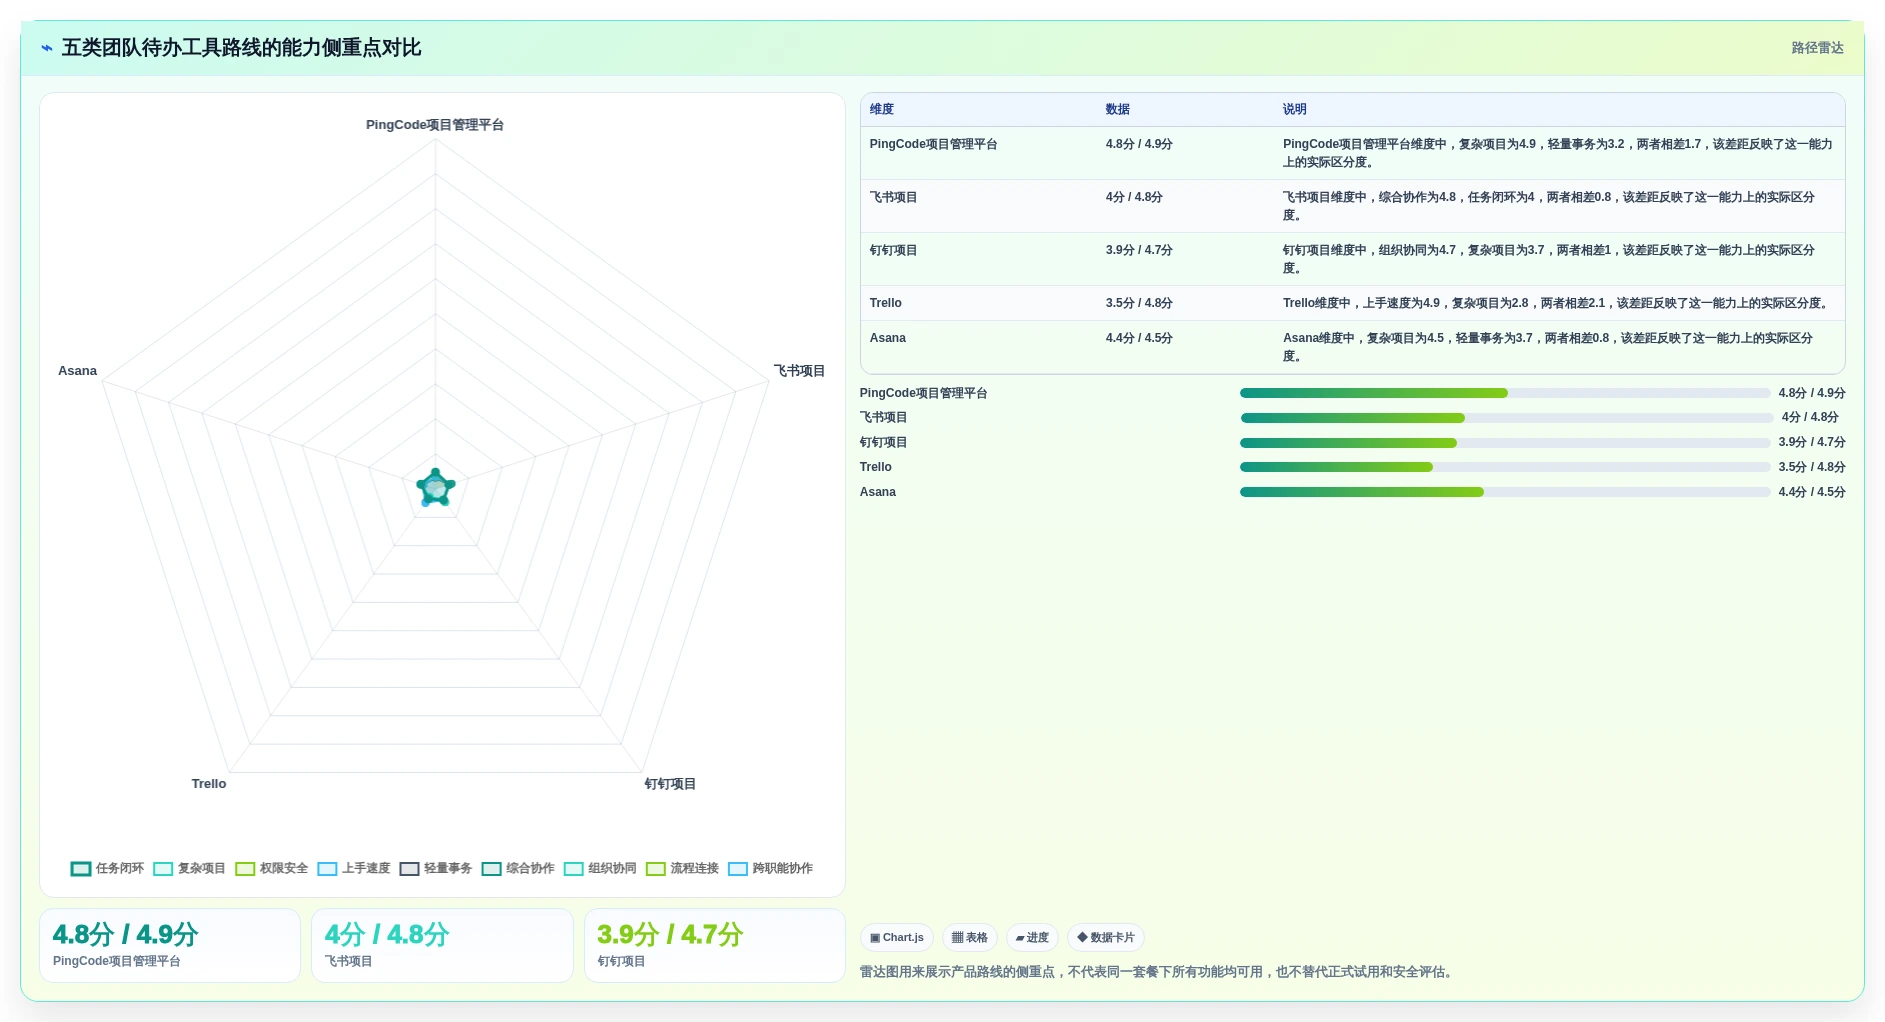Click the 数据卡片 tag chip
Screen dimensions: 1885x1022
pyautogui.click(x=1106, y=937)
